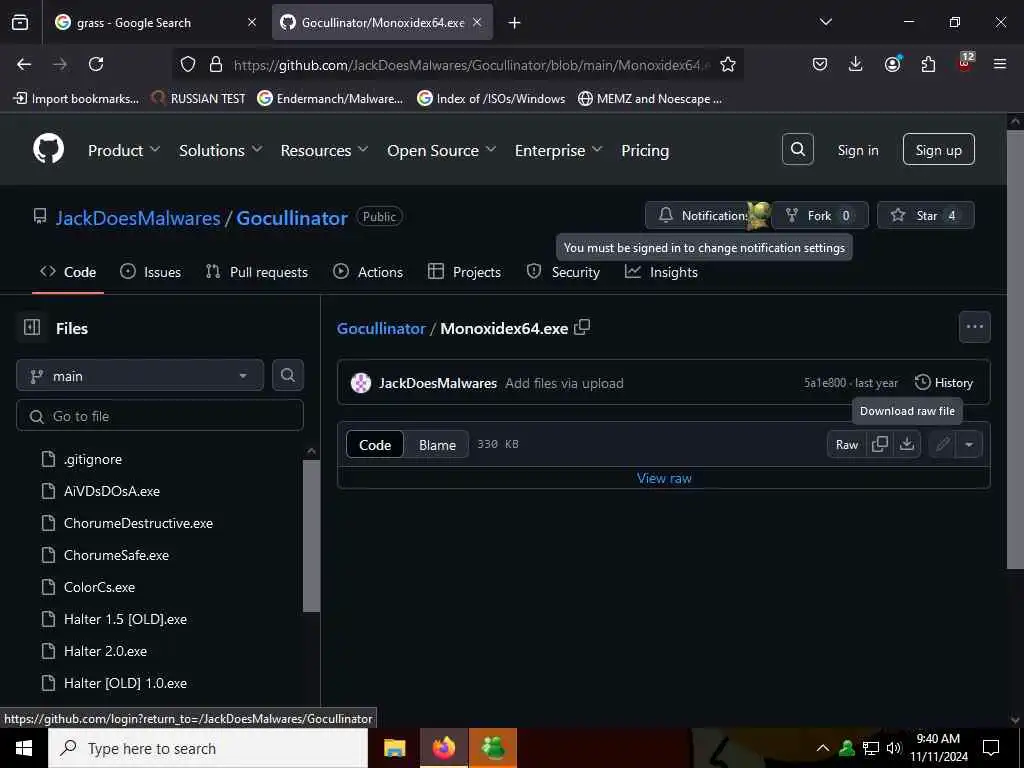Click the Sign in link
Viewport: 1024px width, 768px height.
(x=857, y=150)
